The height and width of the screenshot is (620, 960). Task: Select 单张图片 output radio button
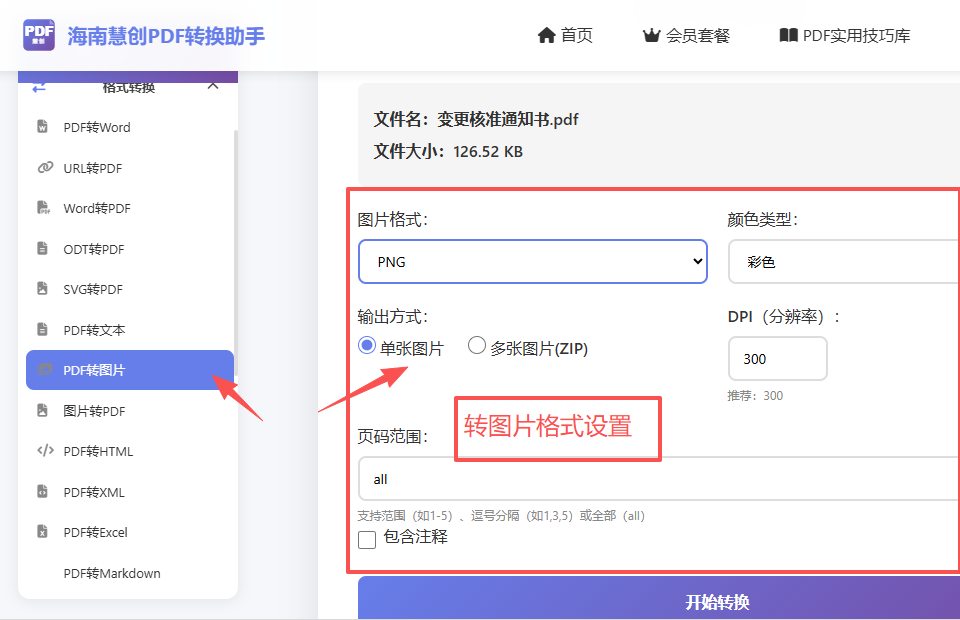367,345
